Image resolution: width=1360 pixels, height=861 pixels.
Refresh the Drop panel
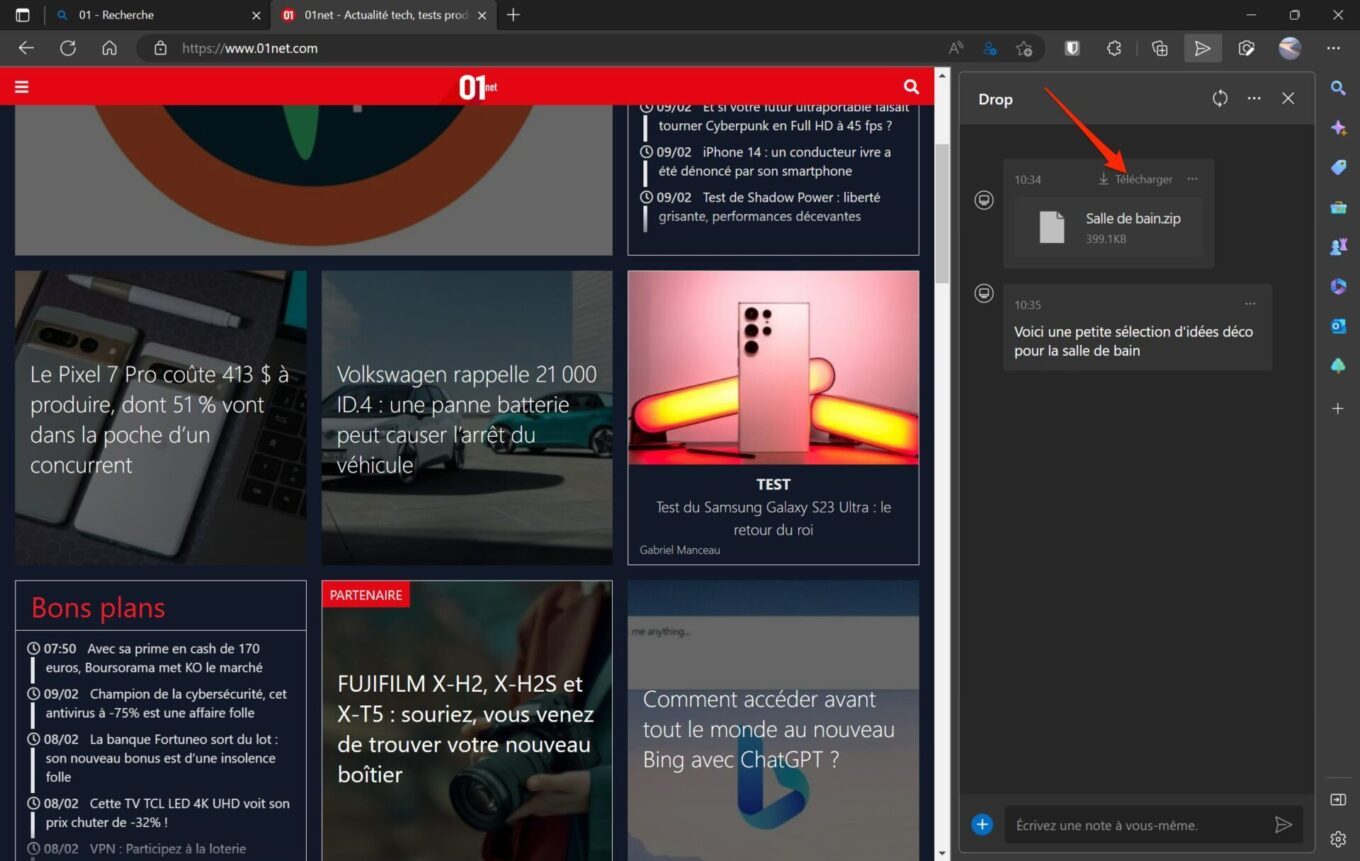(x=1220, y=98)
